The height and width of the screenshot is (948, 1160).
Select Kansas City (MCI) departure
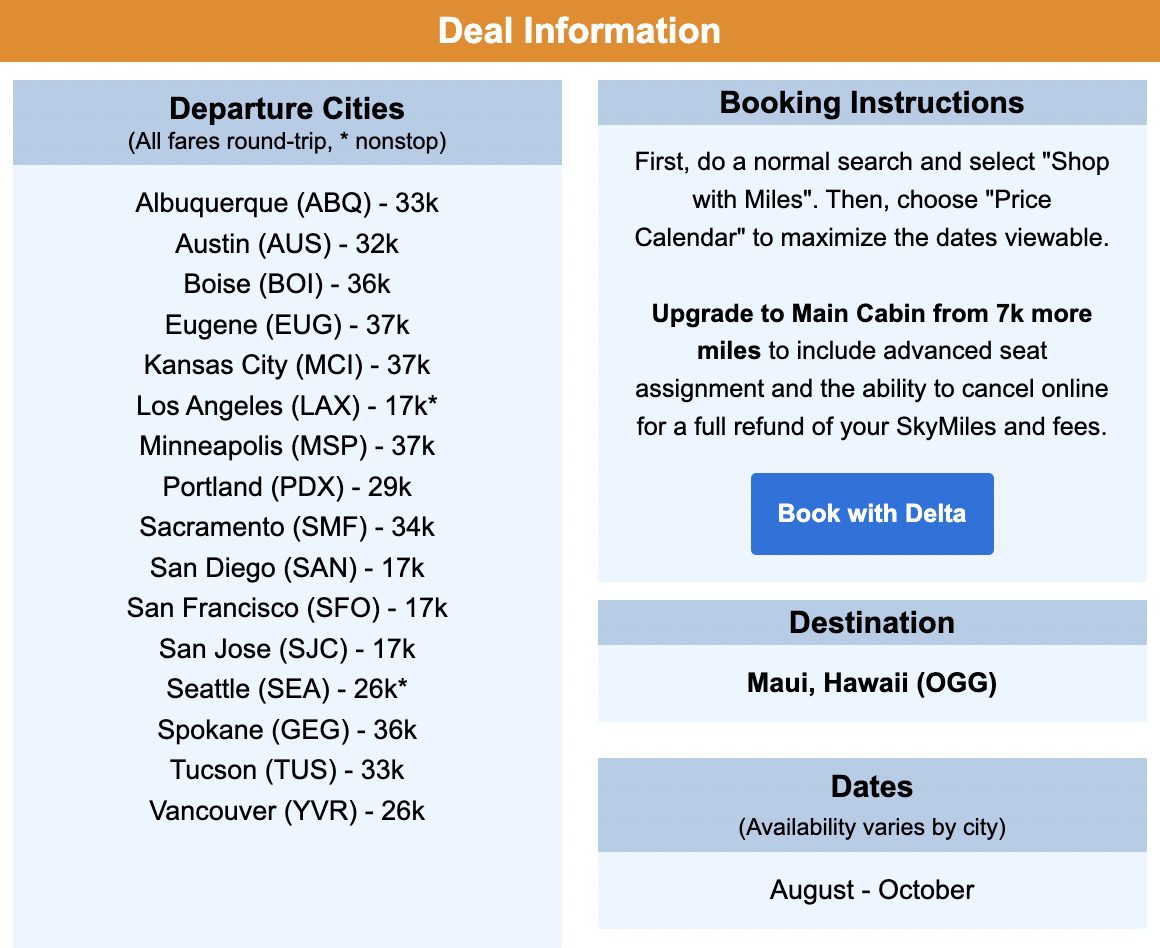click(287, 365)
